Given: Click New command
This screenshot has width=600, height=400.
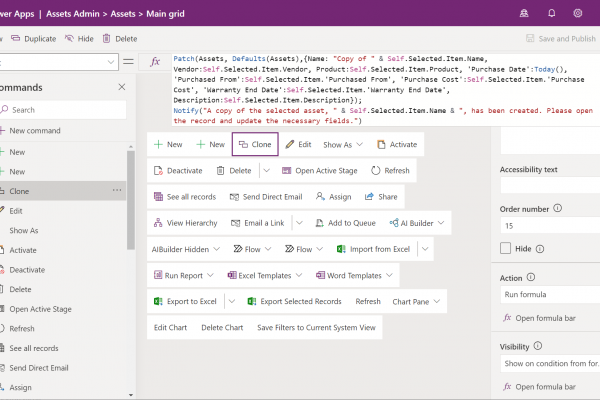Looking at the screenshot, I should 31,131.
